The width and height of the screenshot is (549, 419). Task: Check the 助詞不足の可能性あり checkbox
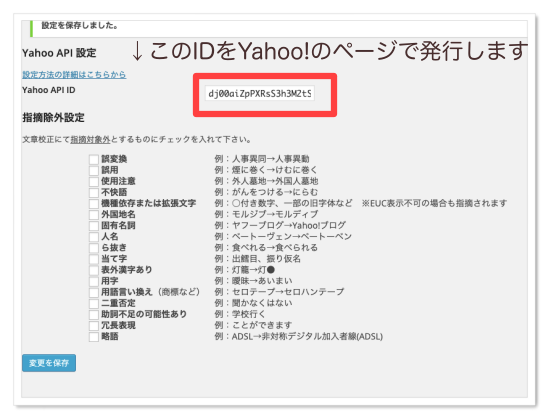(93, 315)
